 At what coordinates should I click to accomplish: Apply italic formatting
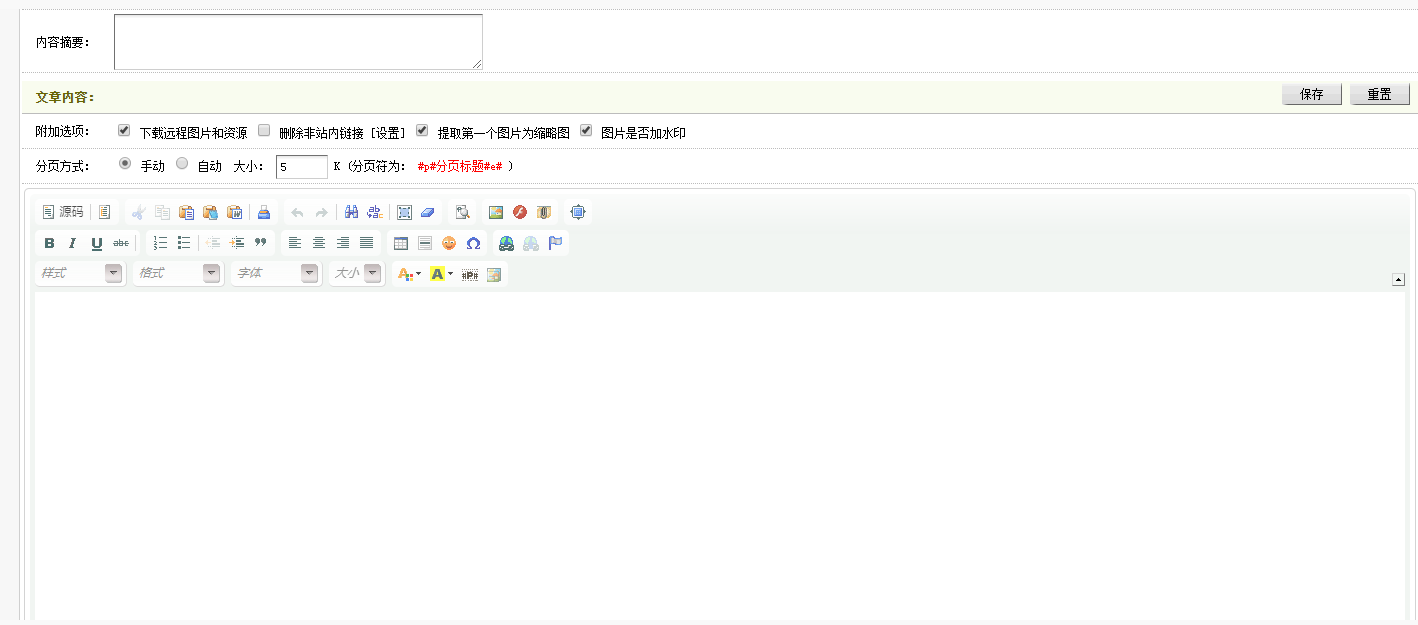pos(72,243)
